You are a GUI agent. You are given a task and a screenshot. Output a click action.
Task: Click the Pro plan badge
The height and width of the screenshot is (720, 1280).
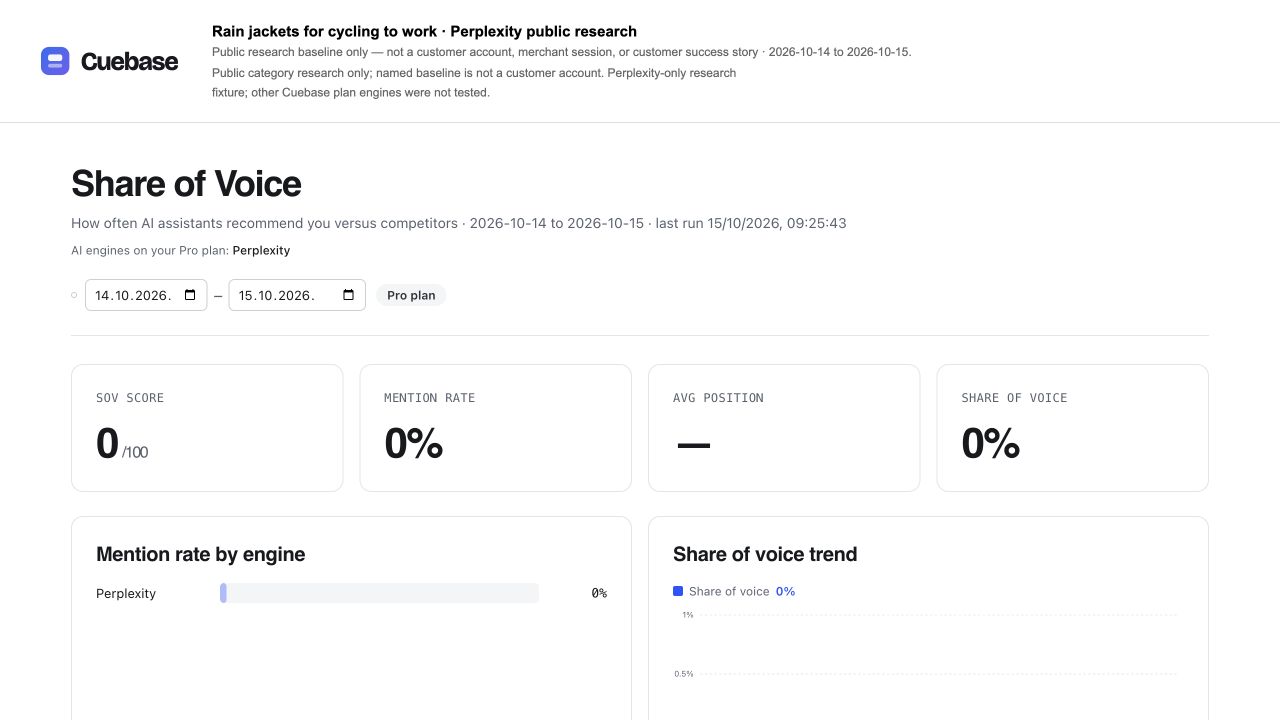click(x=411, y=295)
